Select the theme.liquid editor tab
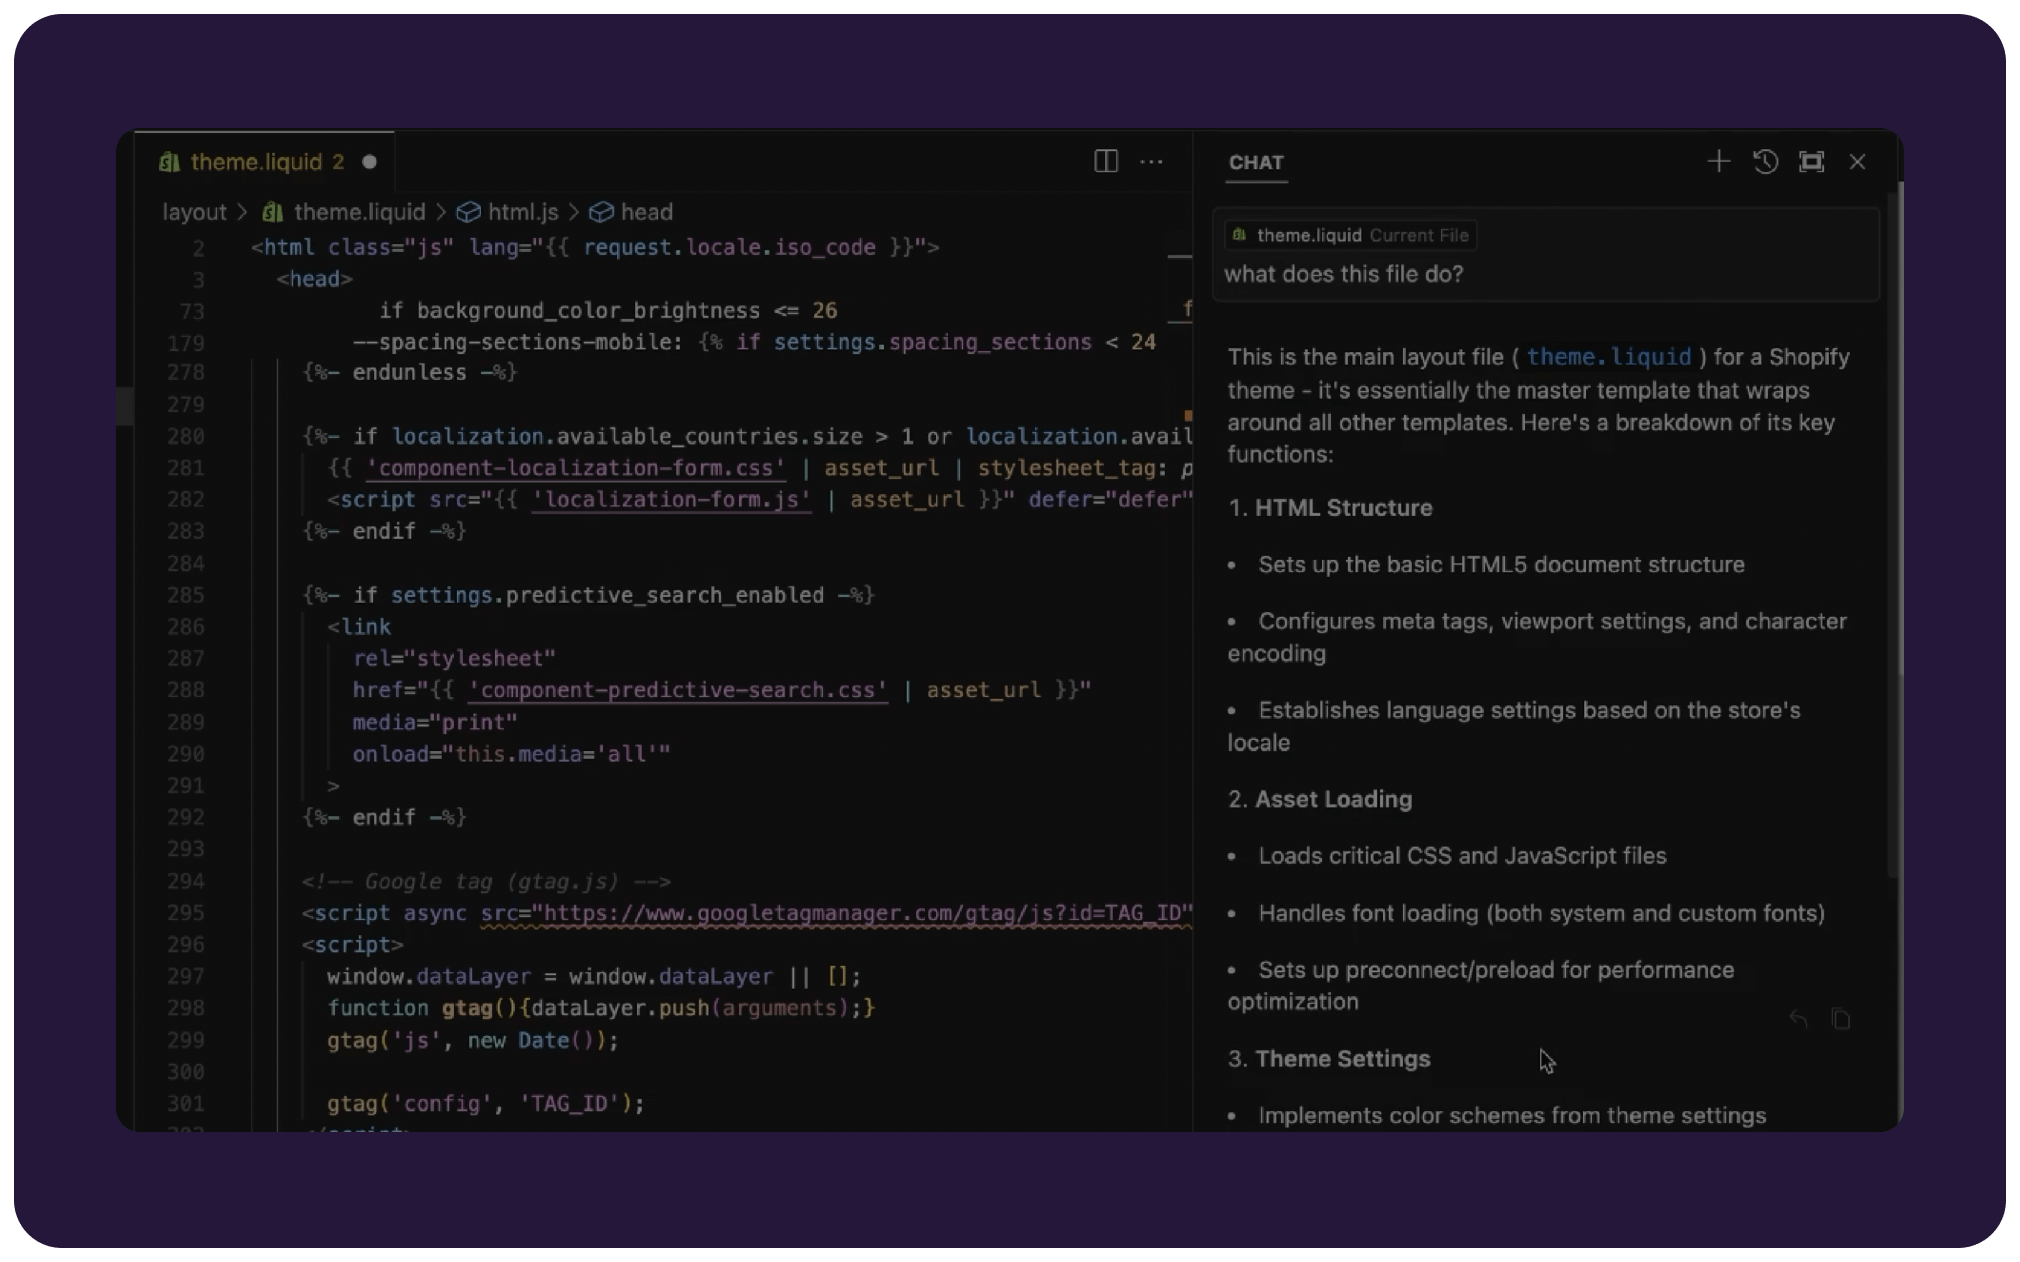This screenshot has width=2020, height=1262. pyautogui.click(x=256, y=162)
